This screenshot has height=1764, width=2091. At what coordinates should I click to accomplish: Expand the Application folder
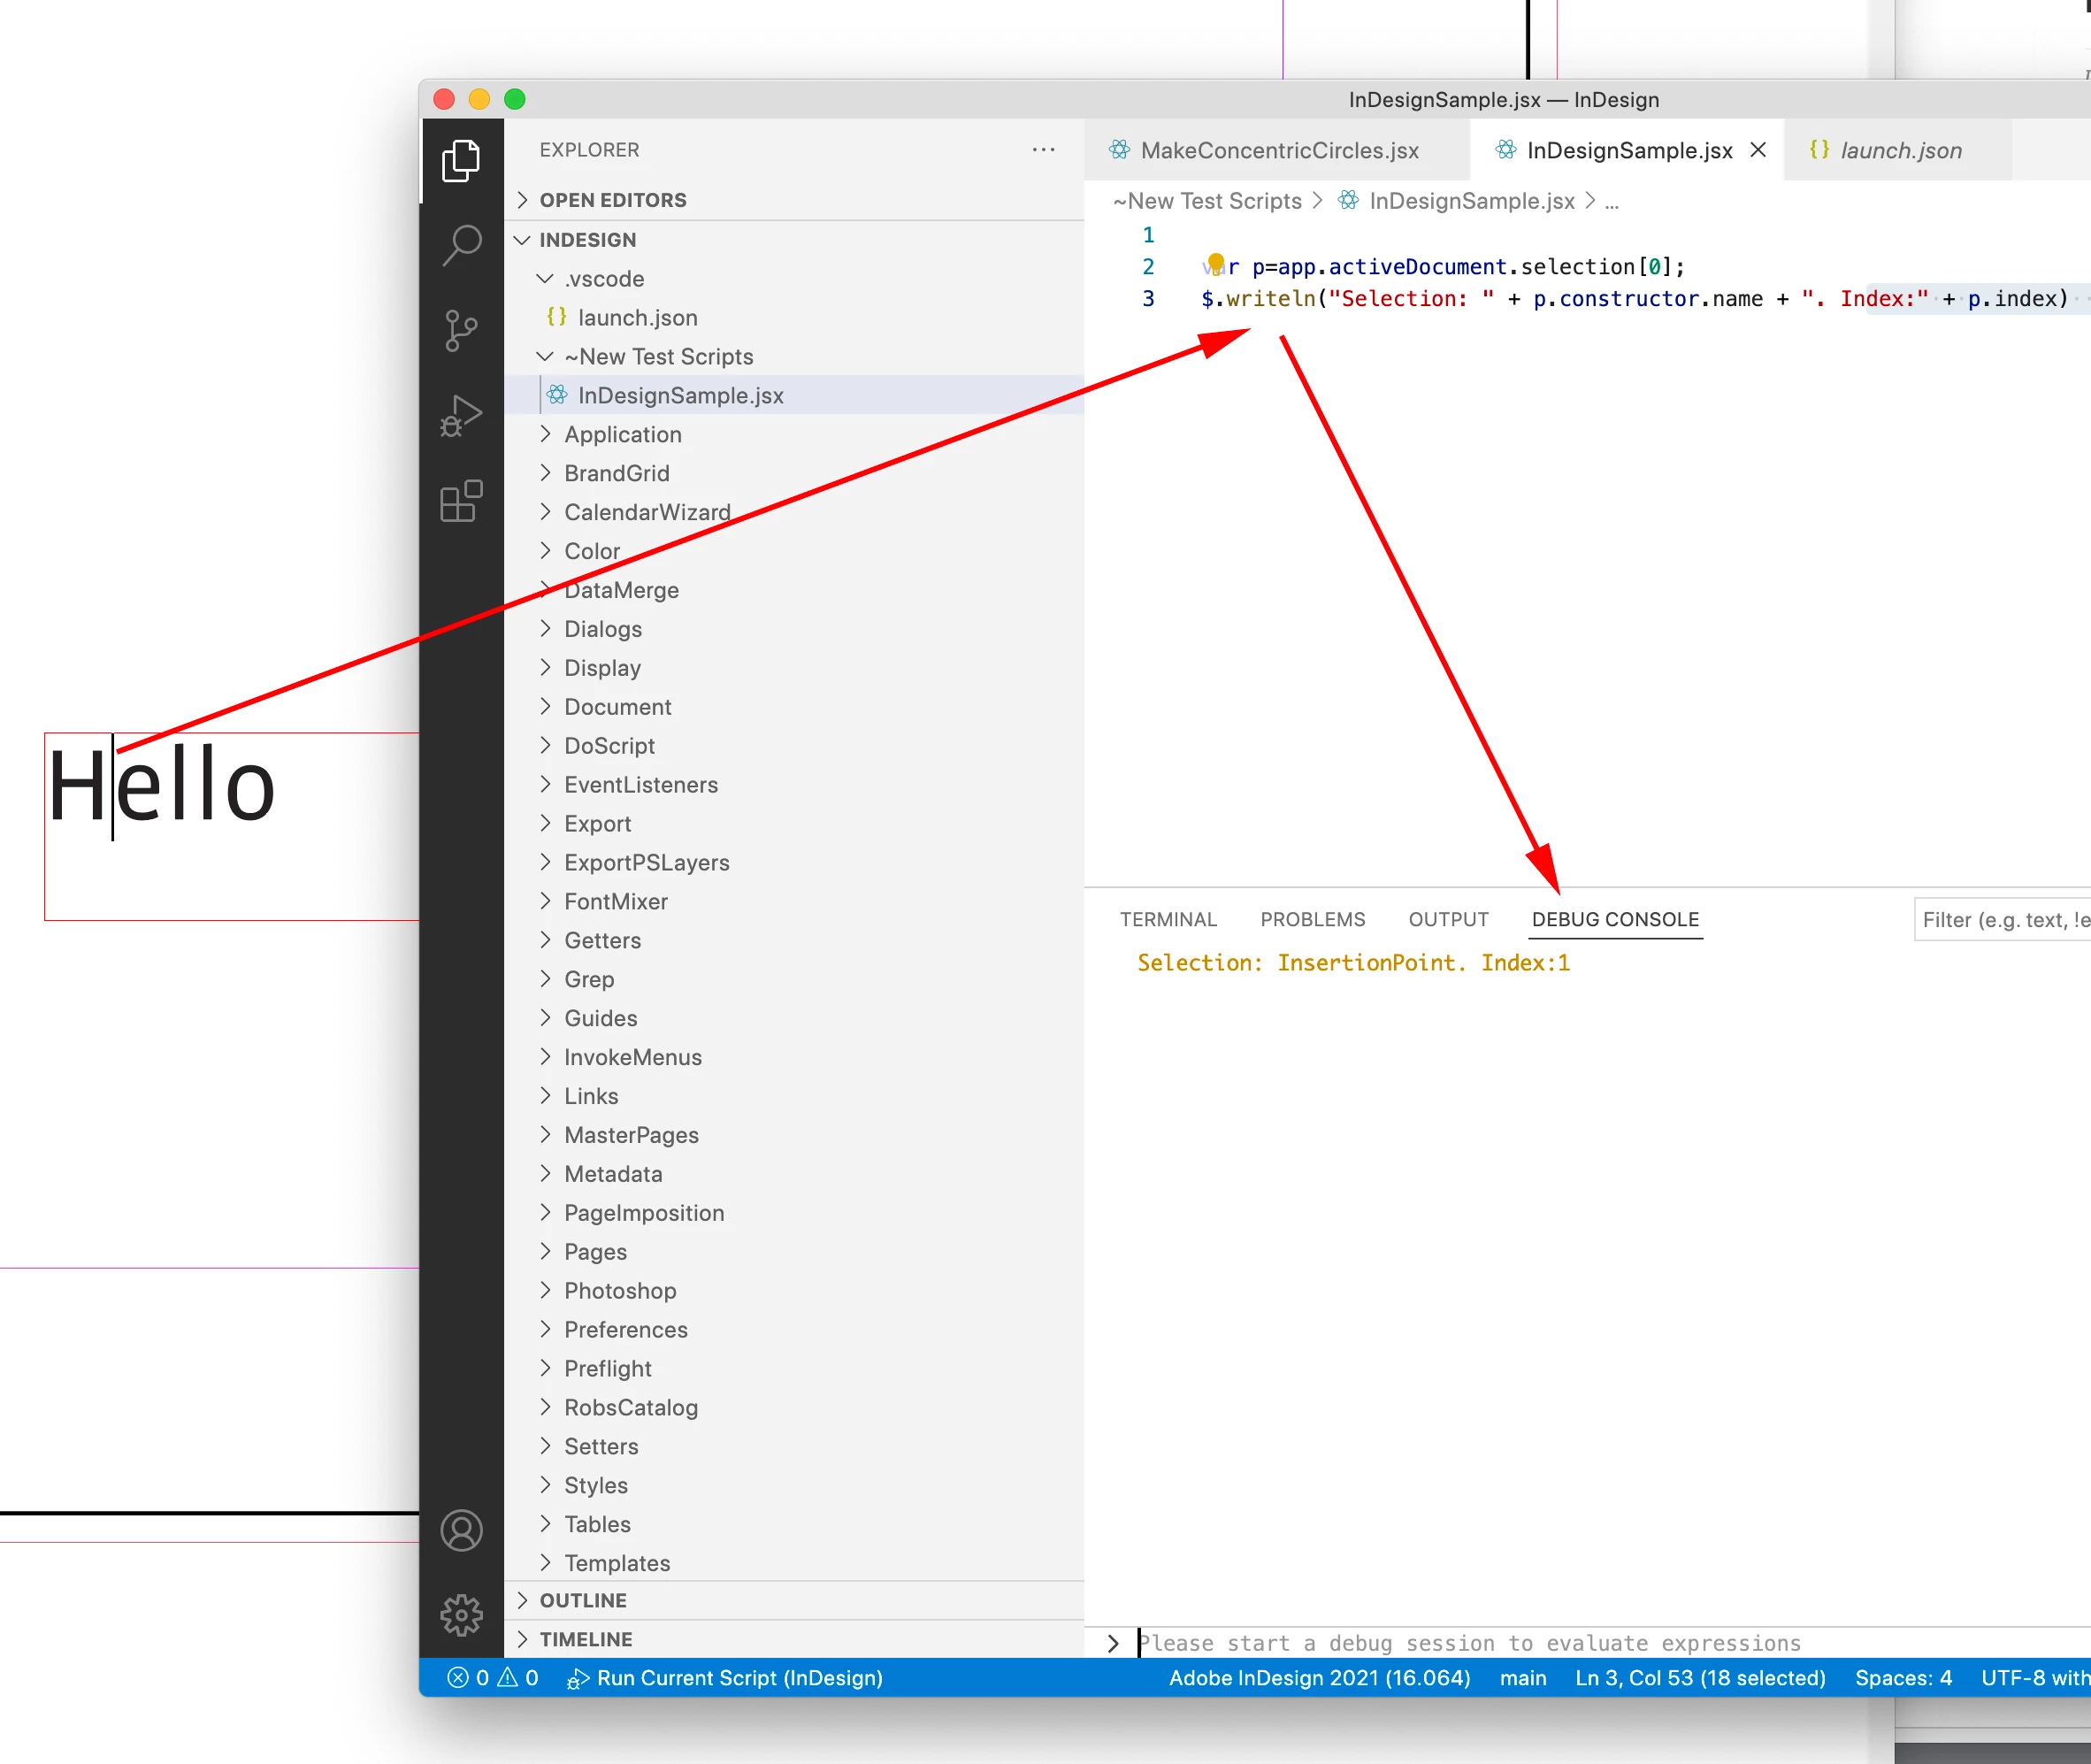622,434
